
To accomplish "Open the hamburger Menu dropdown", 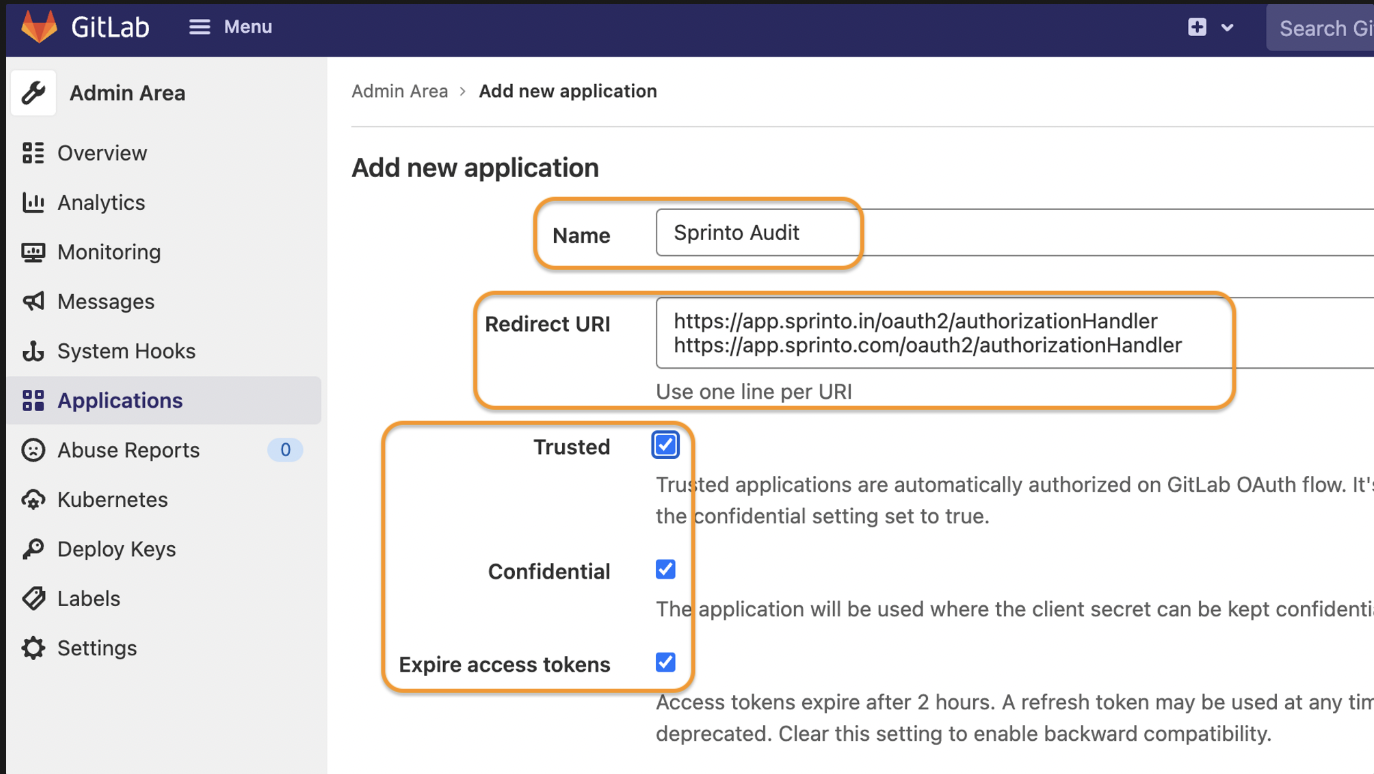I will (231, 27).
